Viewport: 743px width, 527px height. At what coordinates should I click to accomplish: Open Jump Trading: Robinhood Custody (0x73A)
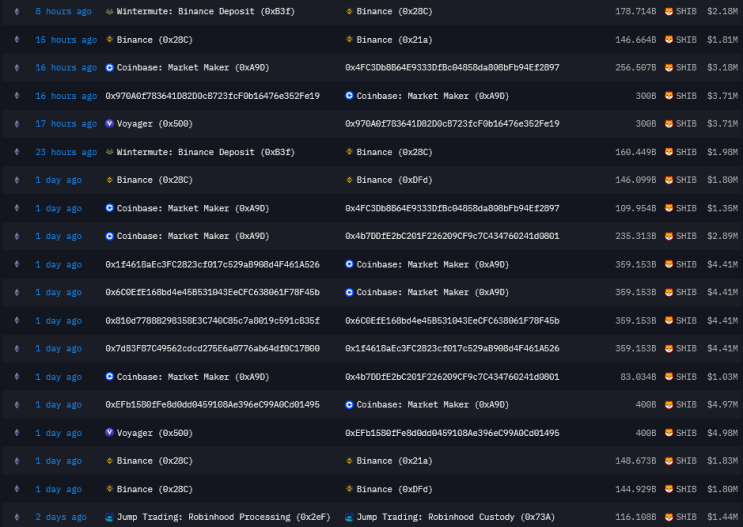coord(455,517)
